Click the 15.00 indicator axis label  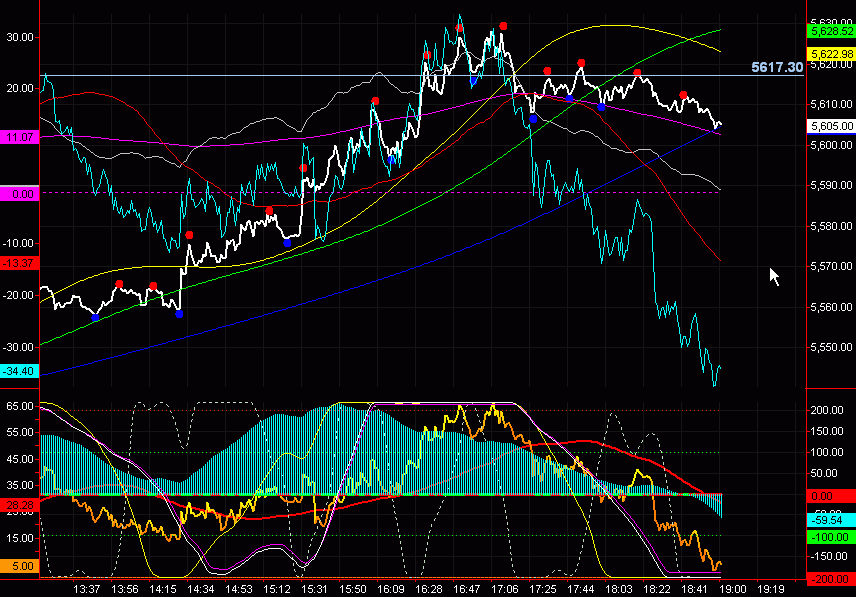point(20,538)
